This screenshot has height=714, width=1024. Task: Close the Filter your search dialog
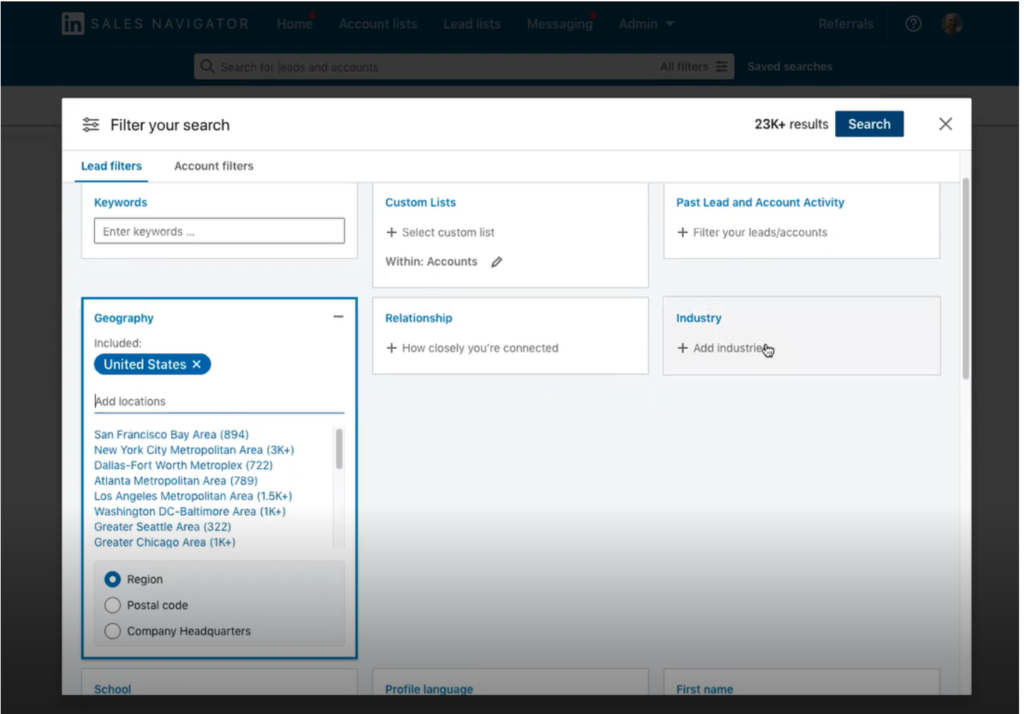[945, 124]
